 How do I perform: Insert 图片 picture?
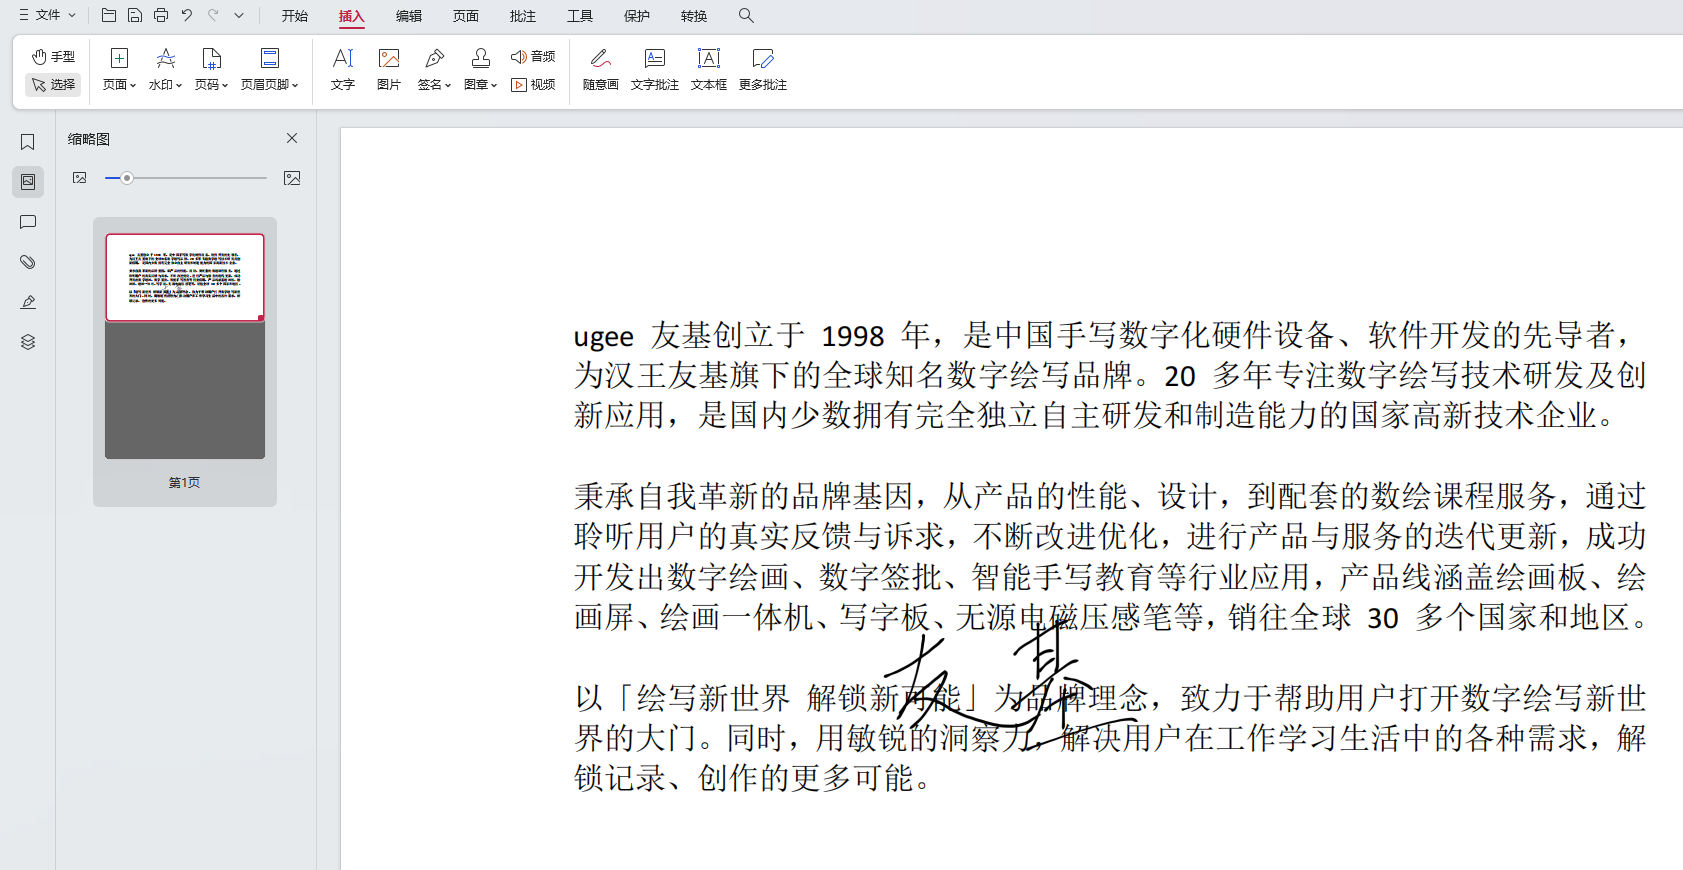pyautogui.click(x=389, y=70)
